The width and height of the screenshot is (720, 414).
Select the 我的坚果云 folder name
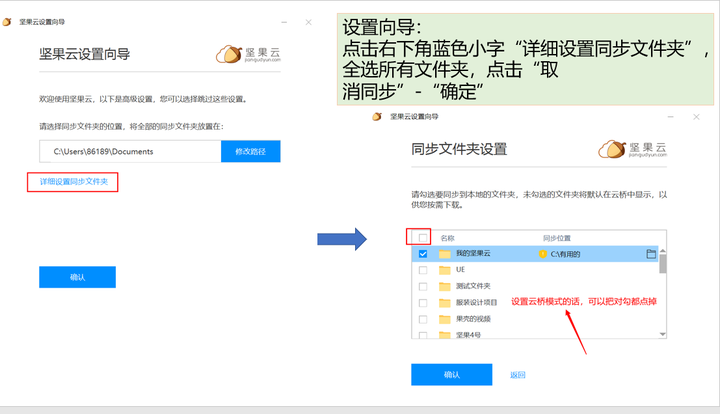click(x=473, y=253)
